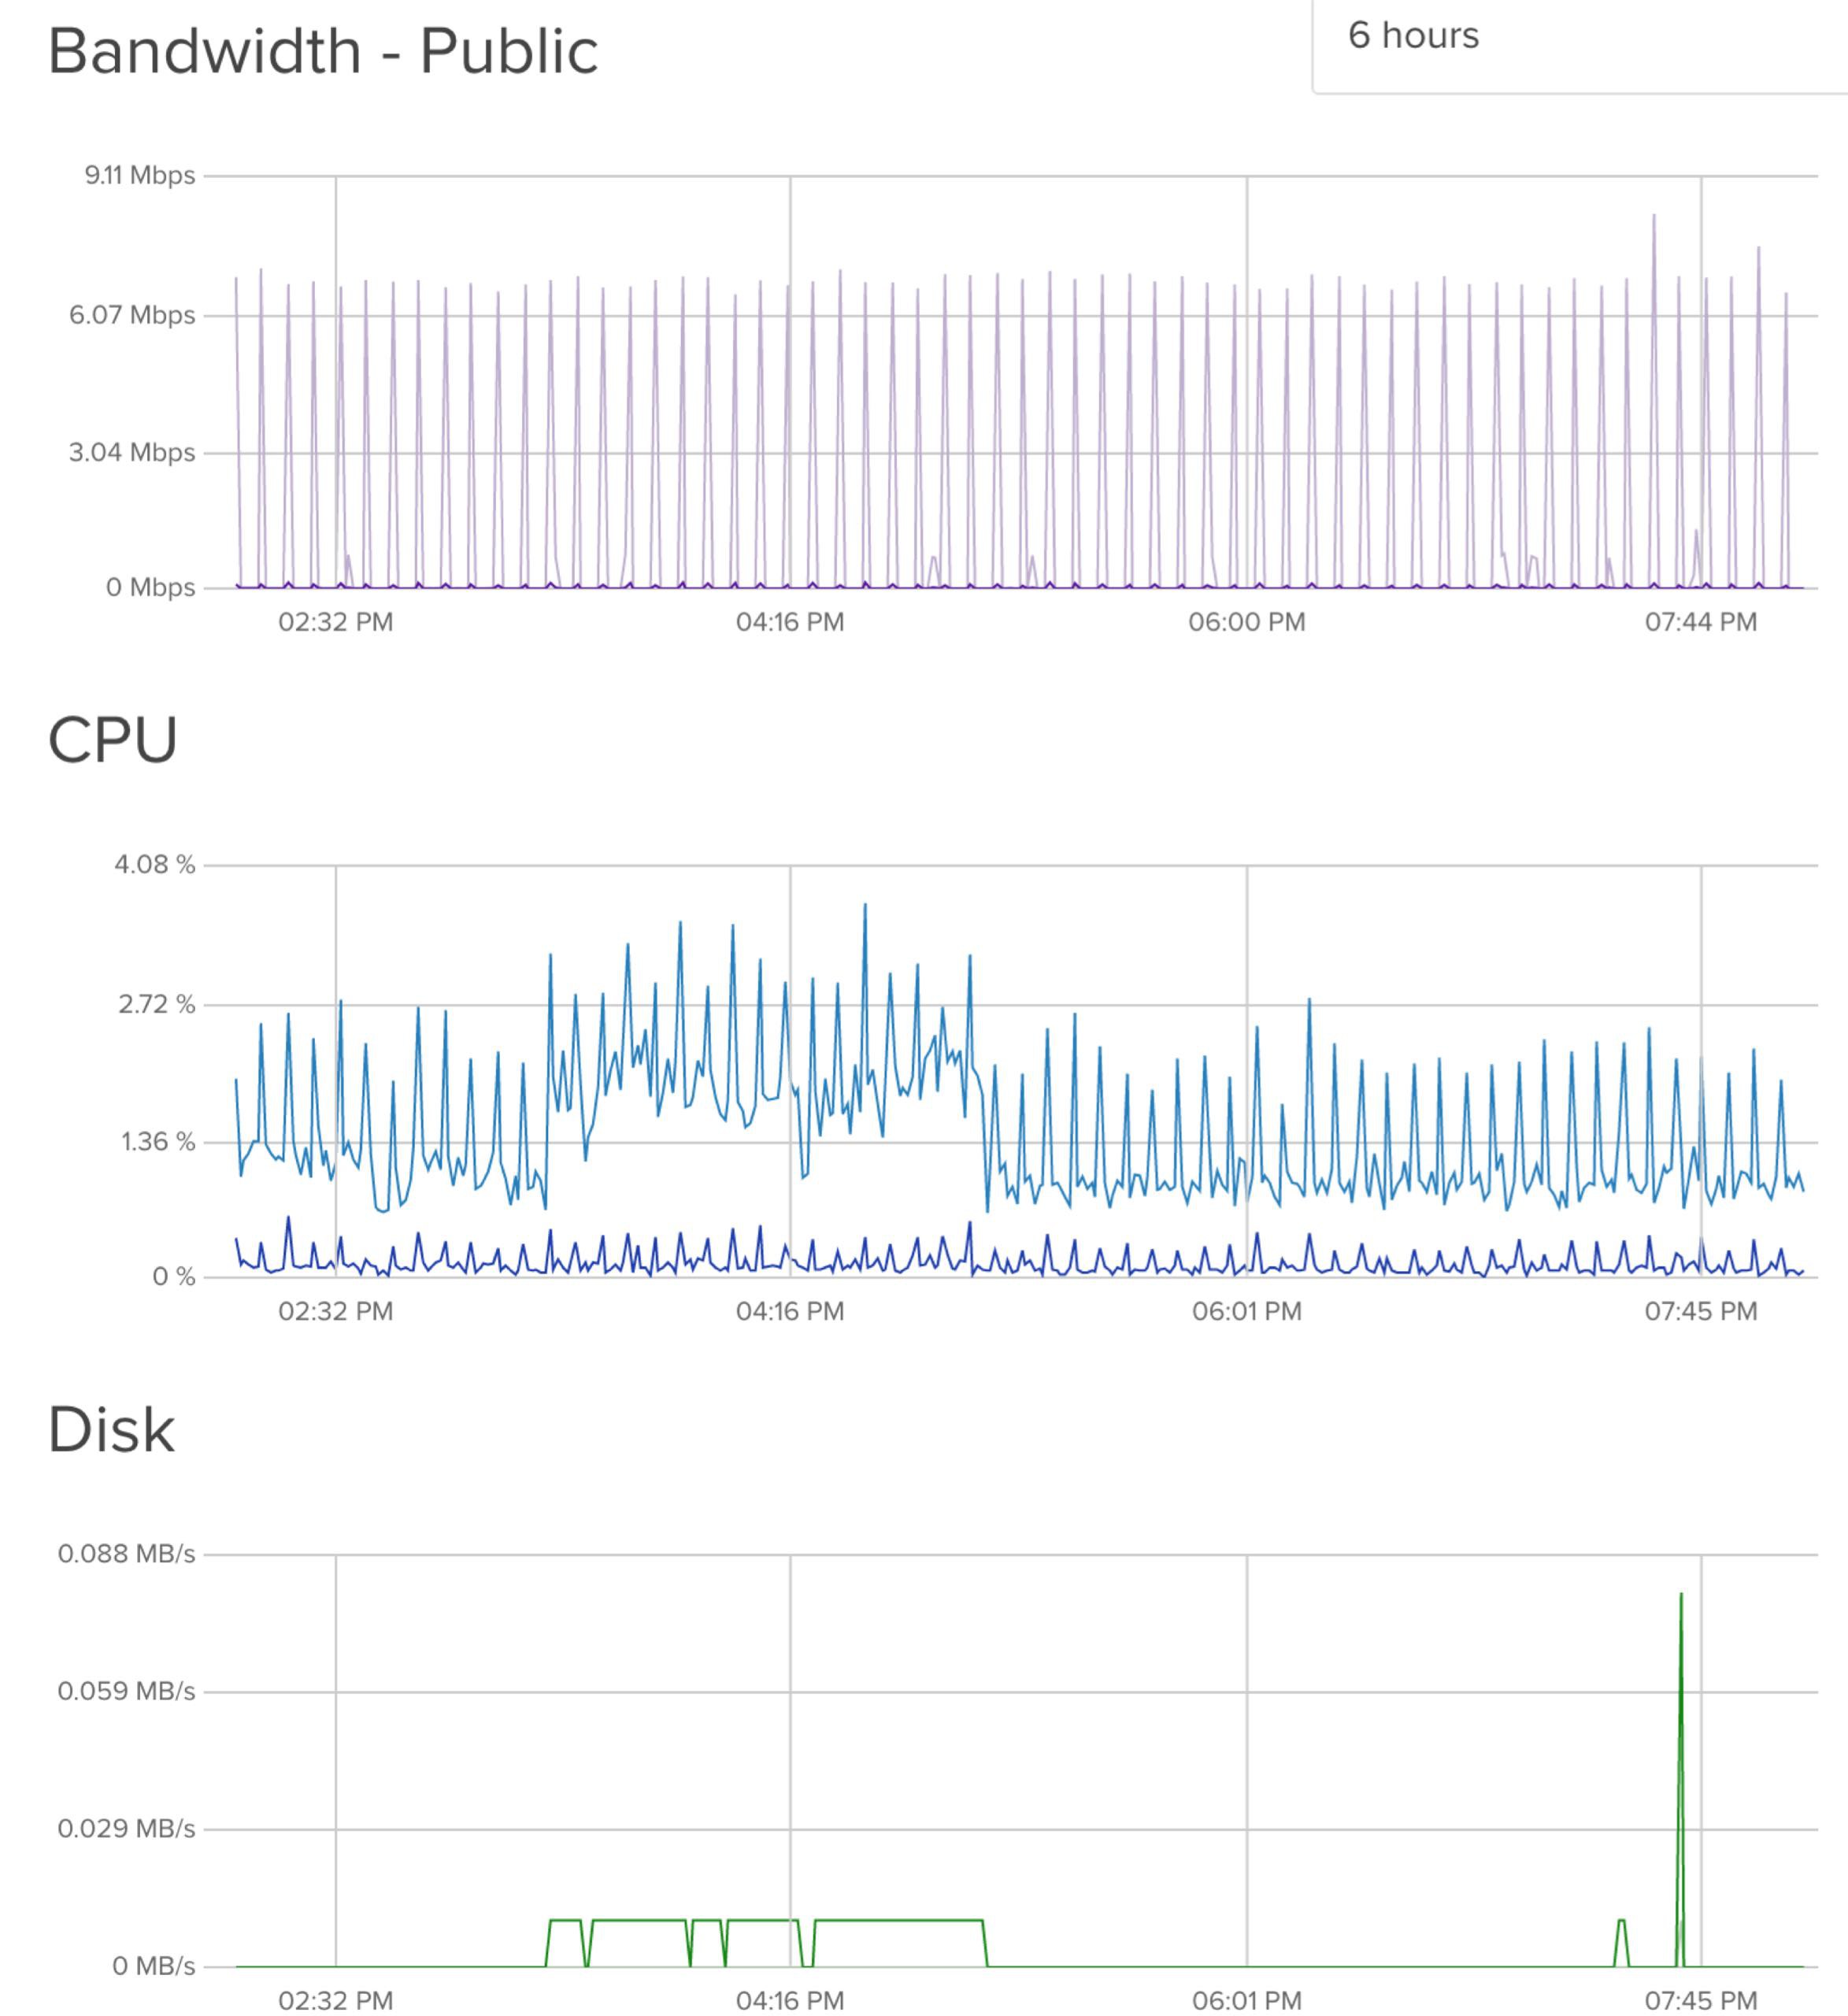Click the tallest bandwidth spike near 07:44 PM
This screenshot has height=2016, width=1848.
1654,217
